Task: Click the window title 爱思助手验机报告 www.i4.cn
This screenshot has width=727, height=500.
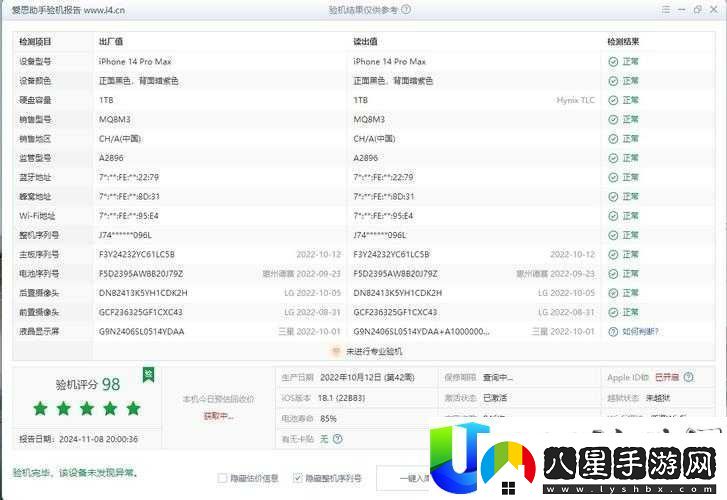Action: (68, 10)
